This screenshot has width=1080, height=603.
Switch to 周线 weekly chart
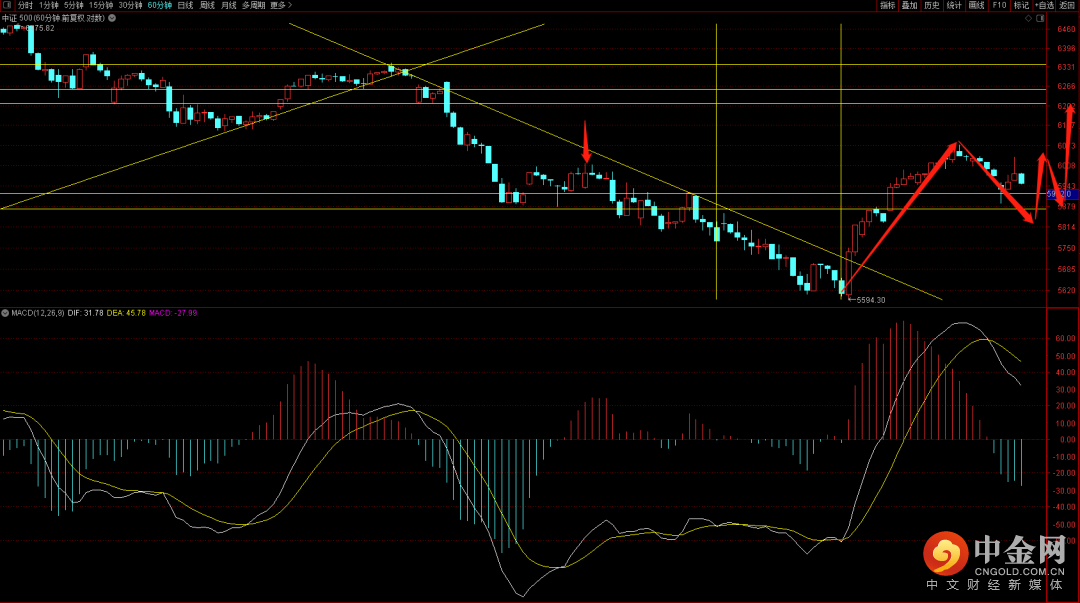(207, 5)
